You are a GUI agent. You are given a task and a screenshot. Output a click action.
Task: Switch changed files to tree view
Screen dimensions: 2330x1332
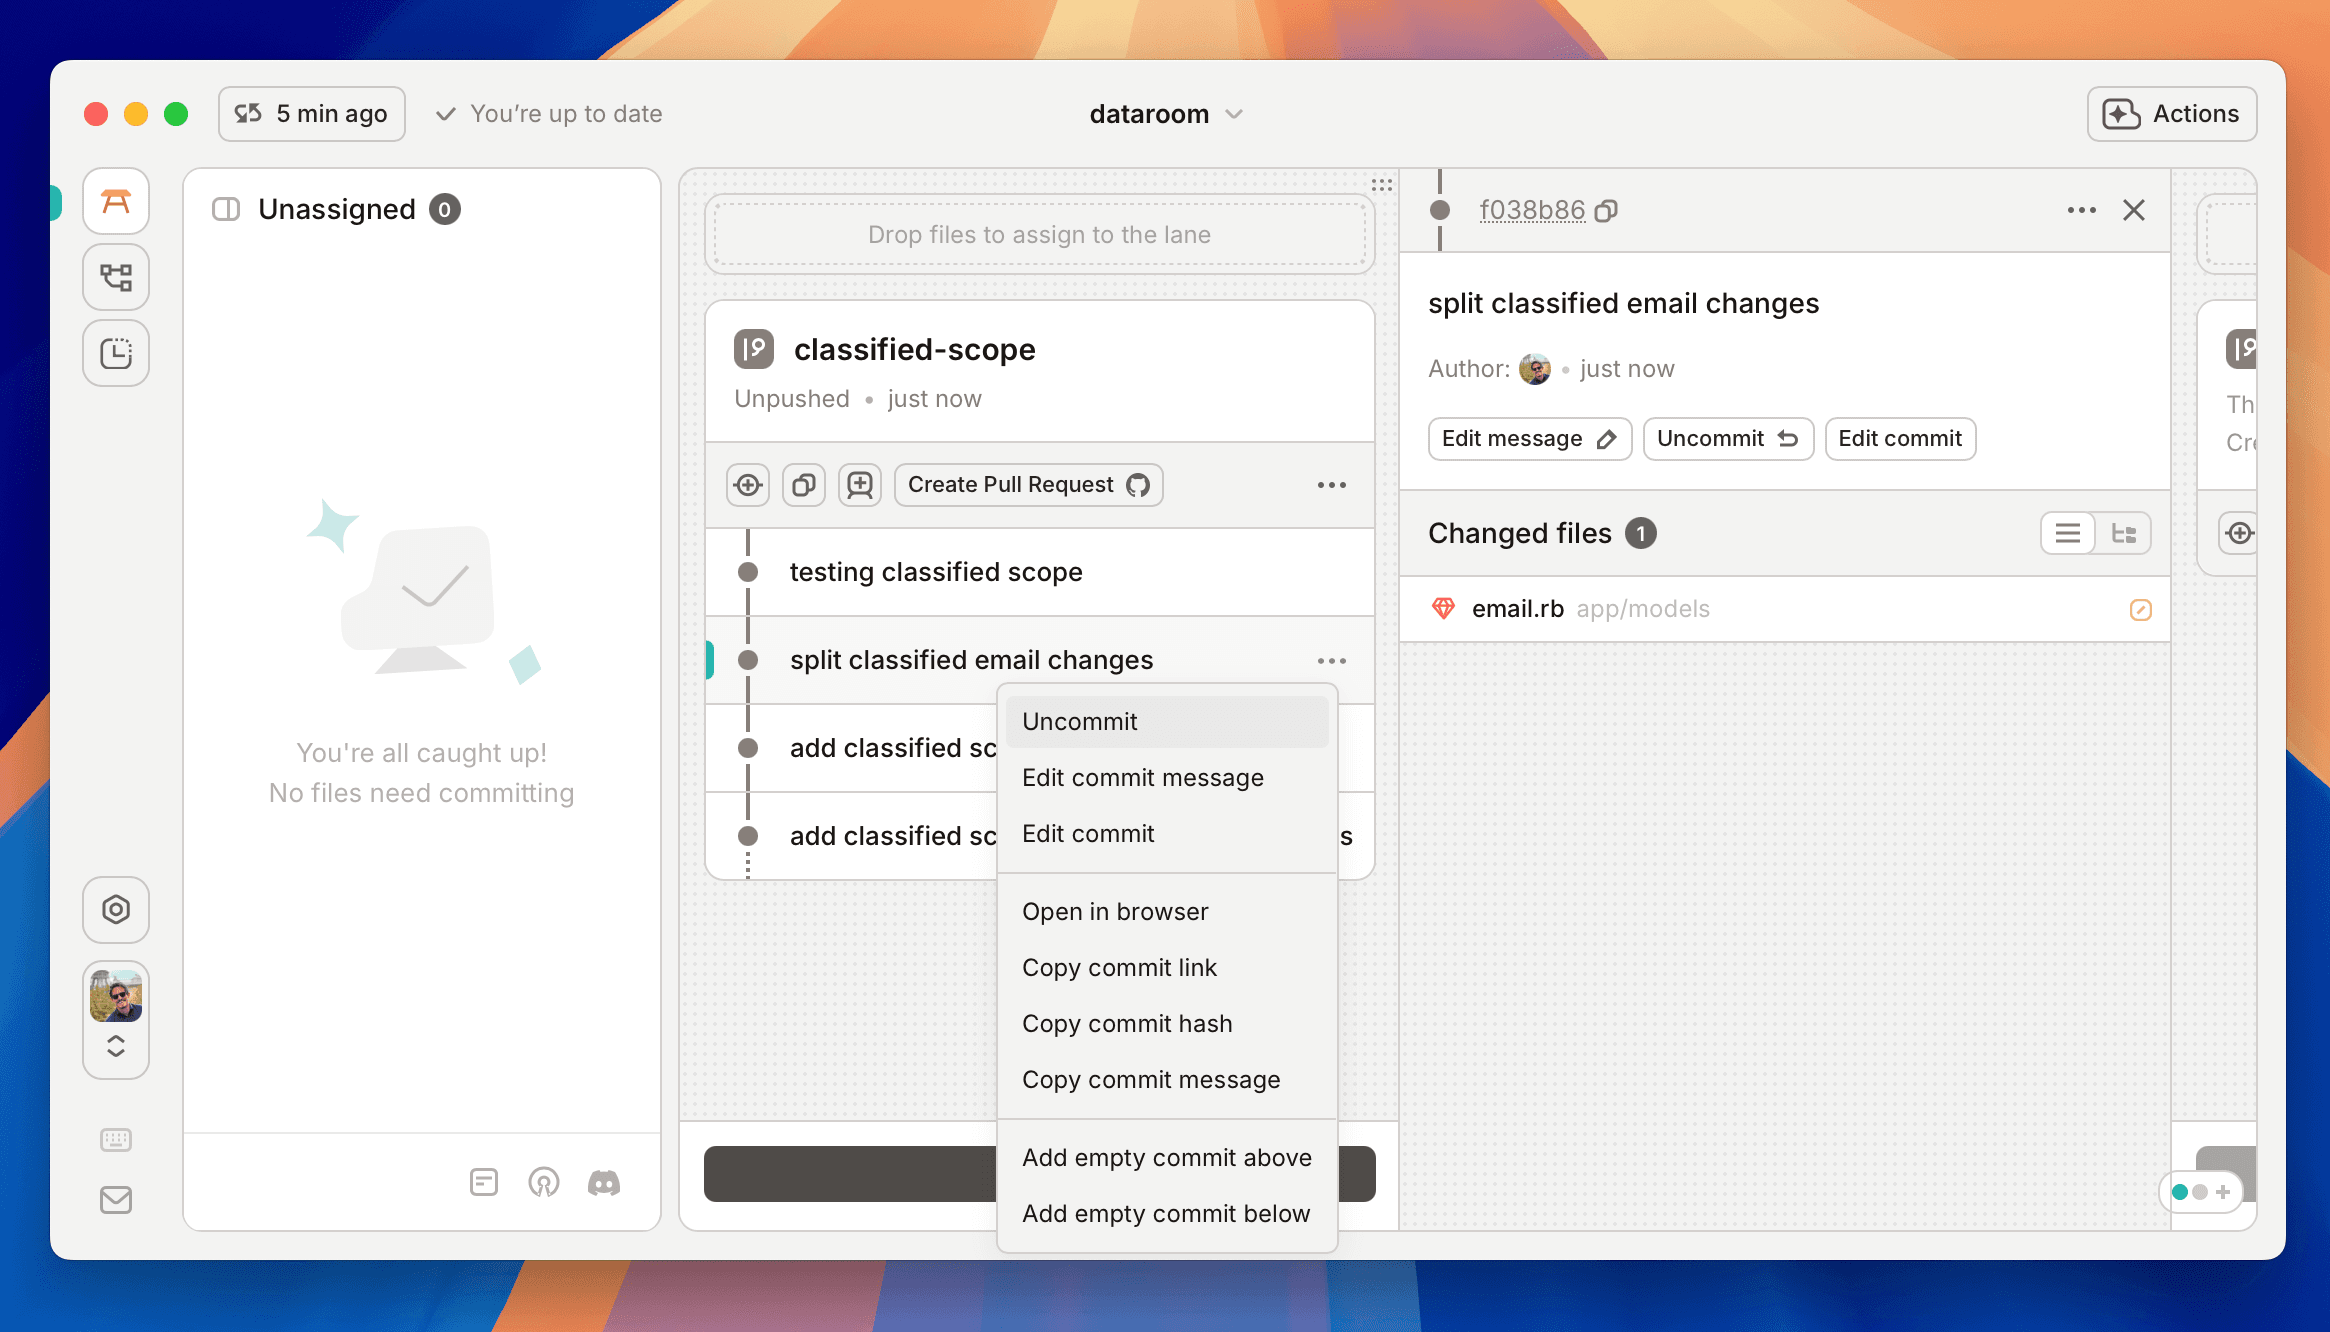[2123, 533]
